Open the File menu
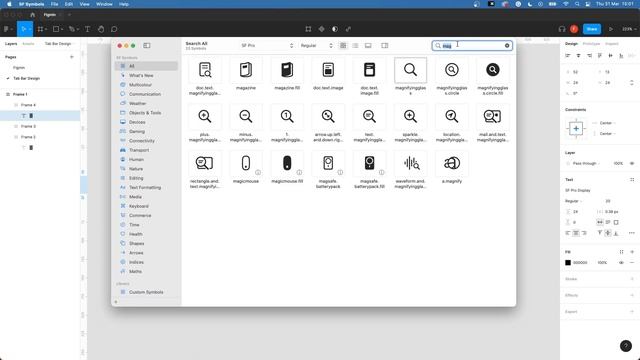Viewport: 640px width, 360px height. coord(54,4)
